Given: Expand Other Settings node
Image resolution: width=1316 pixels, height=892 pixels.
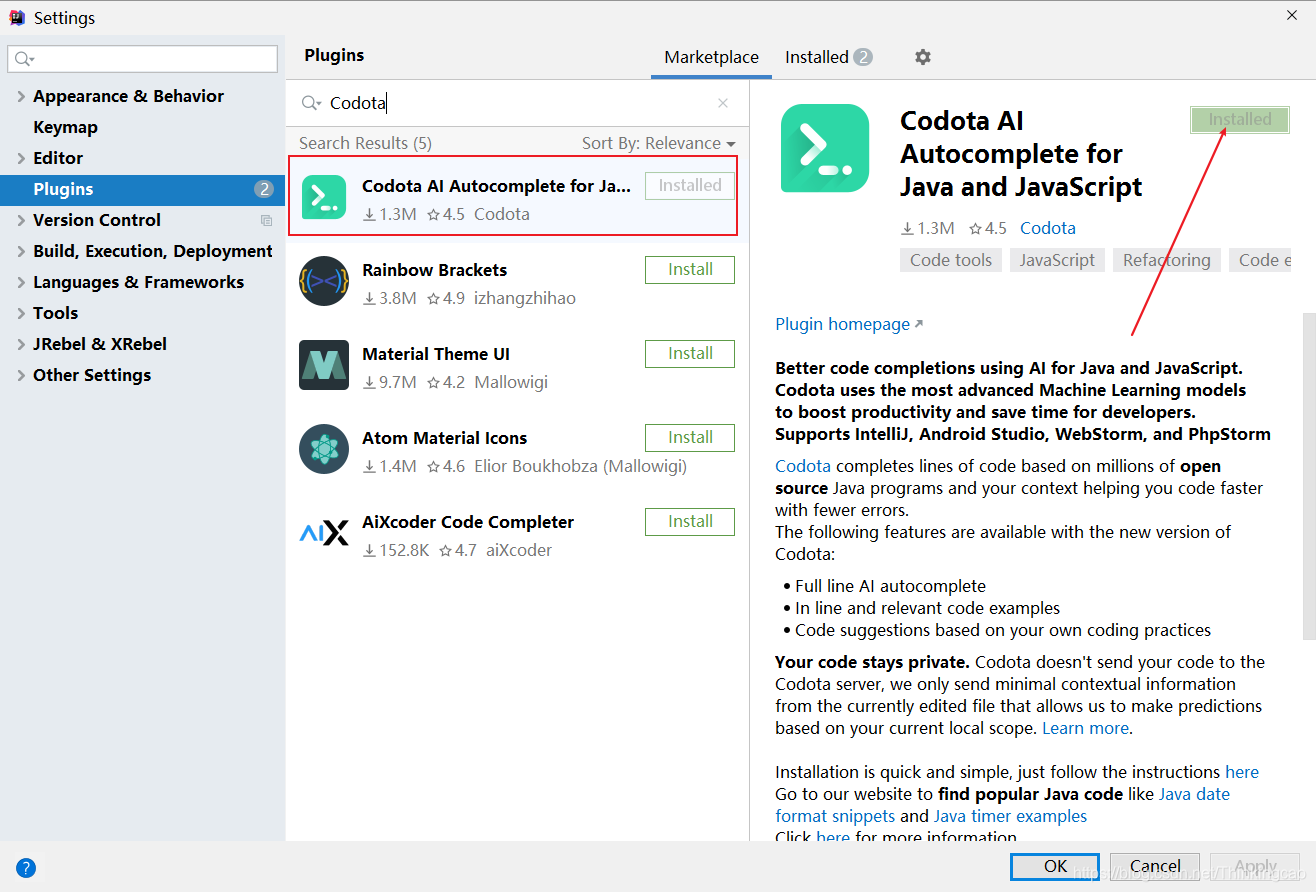Looking at the screenshot, I should pyautogui.click(x=21, y=375).
